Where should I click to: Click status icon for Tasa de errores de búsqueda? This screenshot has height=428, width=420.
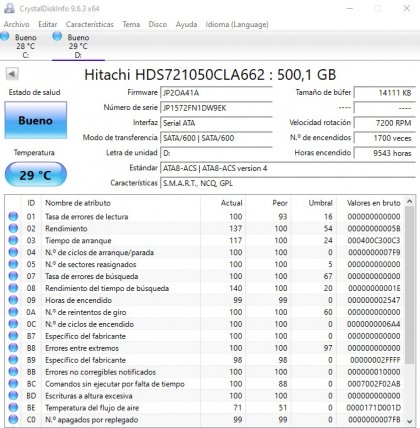coord(13,276)
